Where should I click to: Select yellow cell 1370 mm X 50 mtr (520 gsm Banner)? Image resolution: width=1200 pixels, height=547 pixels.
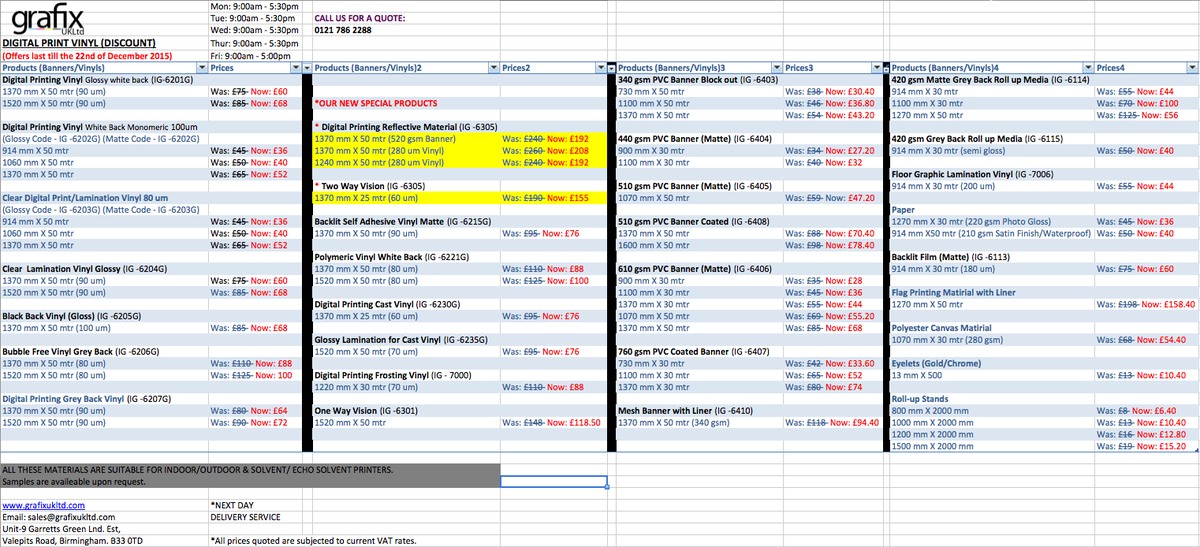click(405, 140)
